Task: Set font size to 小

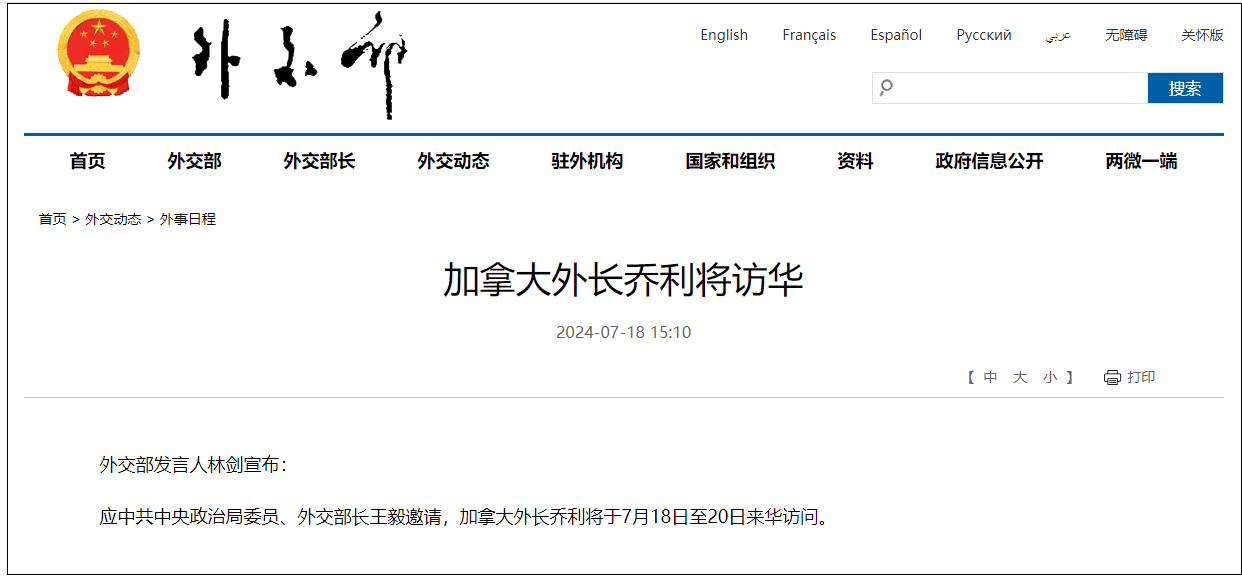Action: click(x=1050, y=378)
